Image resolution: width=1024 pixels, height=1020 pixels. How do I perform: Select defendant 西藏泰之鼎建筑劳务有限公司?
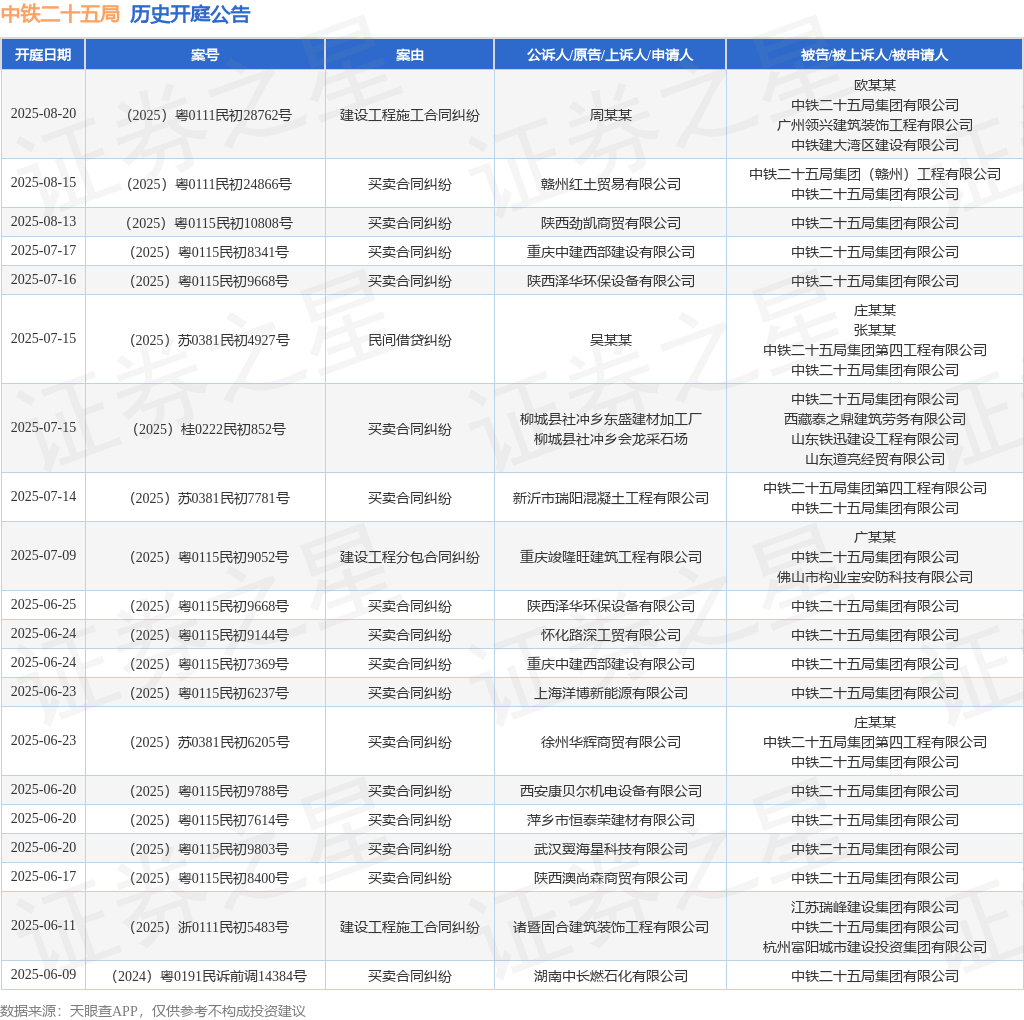click(x=874, y=419)
